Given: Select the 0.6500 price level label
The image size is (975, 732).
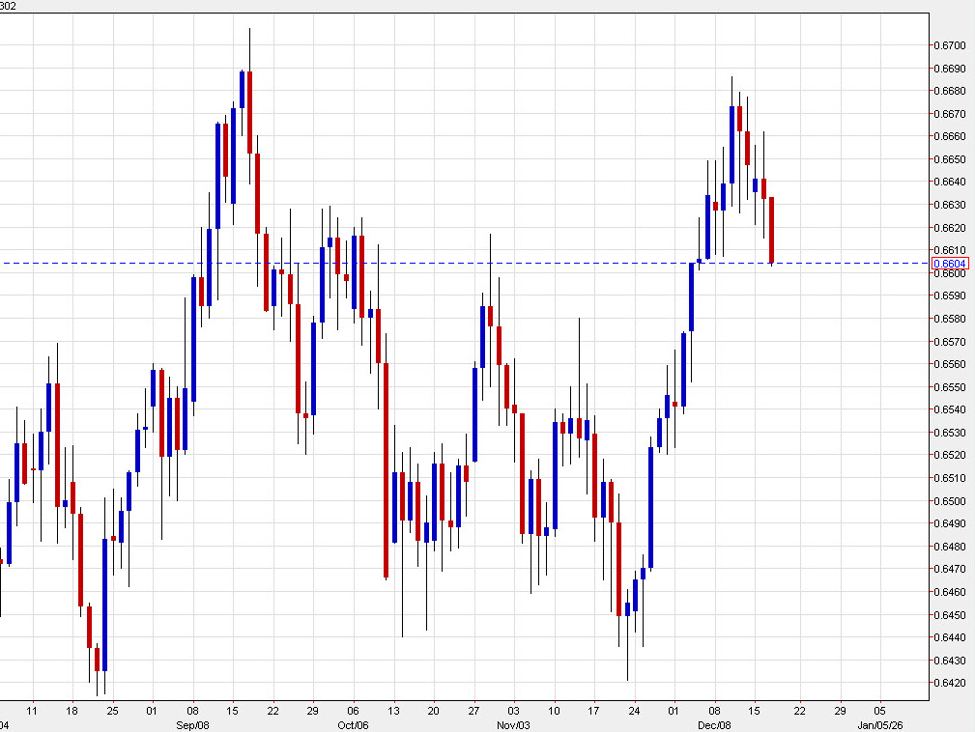Looking at the screenshot, I should click(948, 502).
